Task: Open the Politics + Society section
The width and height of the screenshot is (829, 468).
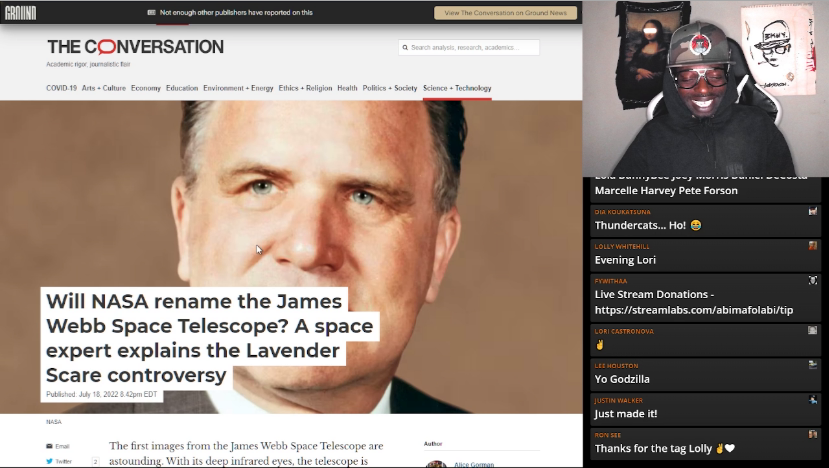Action: pyautogui.click(x=390, y=88)
